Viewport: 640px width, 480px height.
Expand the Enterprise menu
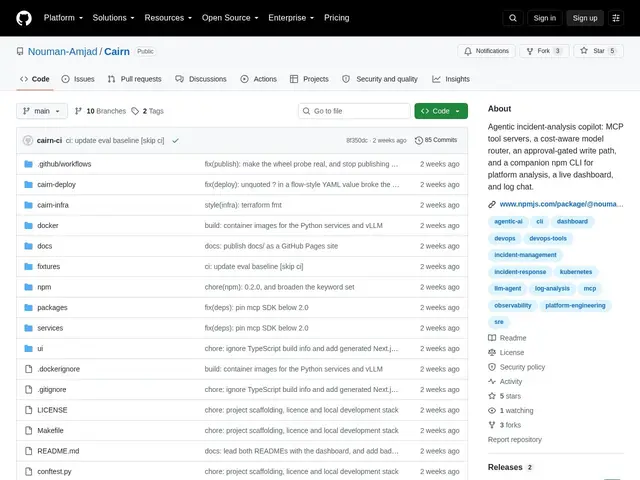(x=291, y=18)
